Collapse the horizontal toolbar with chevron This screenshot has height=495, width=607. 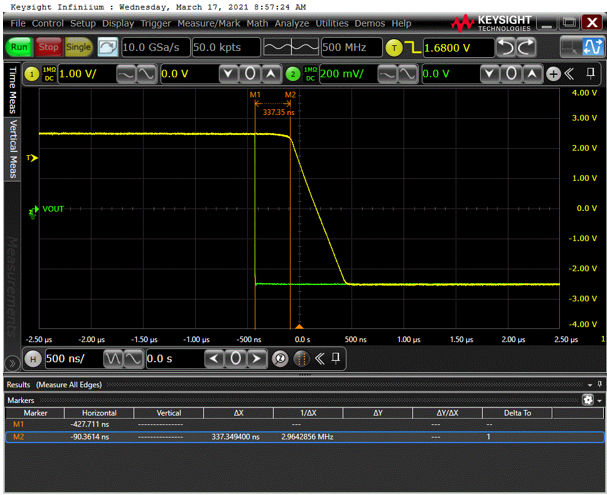pos(320,359)
